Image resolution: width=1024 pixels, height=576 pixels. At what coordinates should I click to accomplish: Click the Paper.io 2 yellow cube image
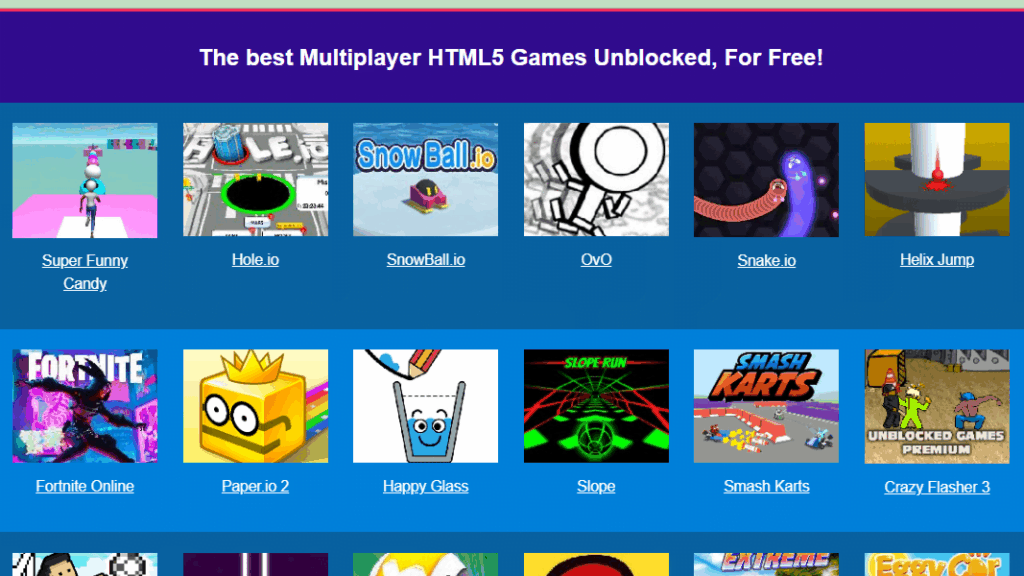coord(255,406)
